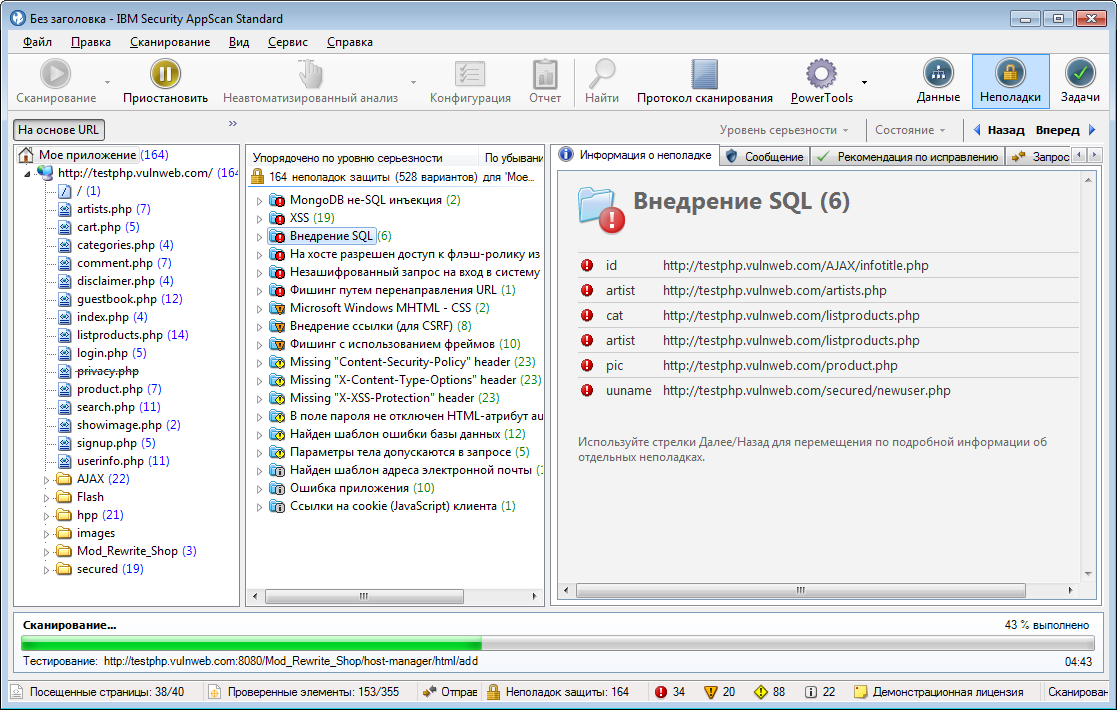Click the Find (Найти) magnifier icon
Viewport: 1117px width, 710px height.
click(602, 74)
